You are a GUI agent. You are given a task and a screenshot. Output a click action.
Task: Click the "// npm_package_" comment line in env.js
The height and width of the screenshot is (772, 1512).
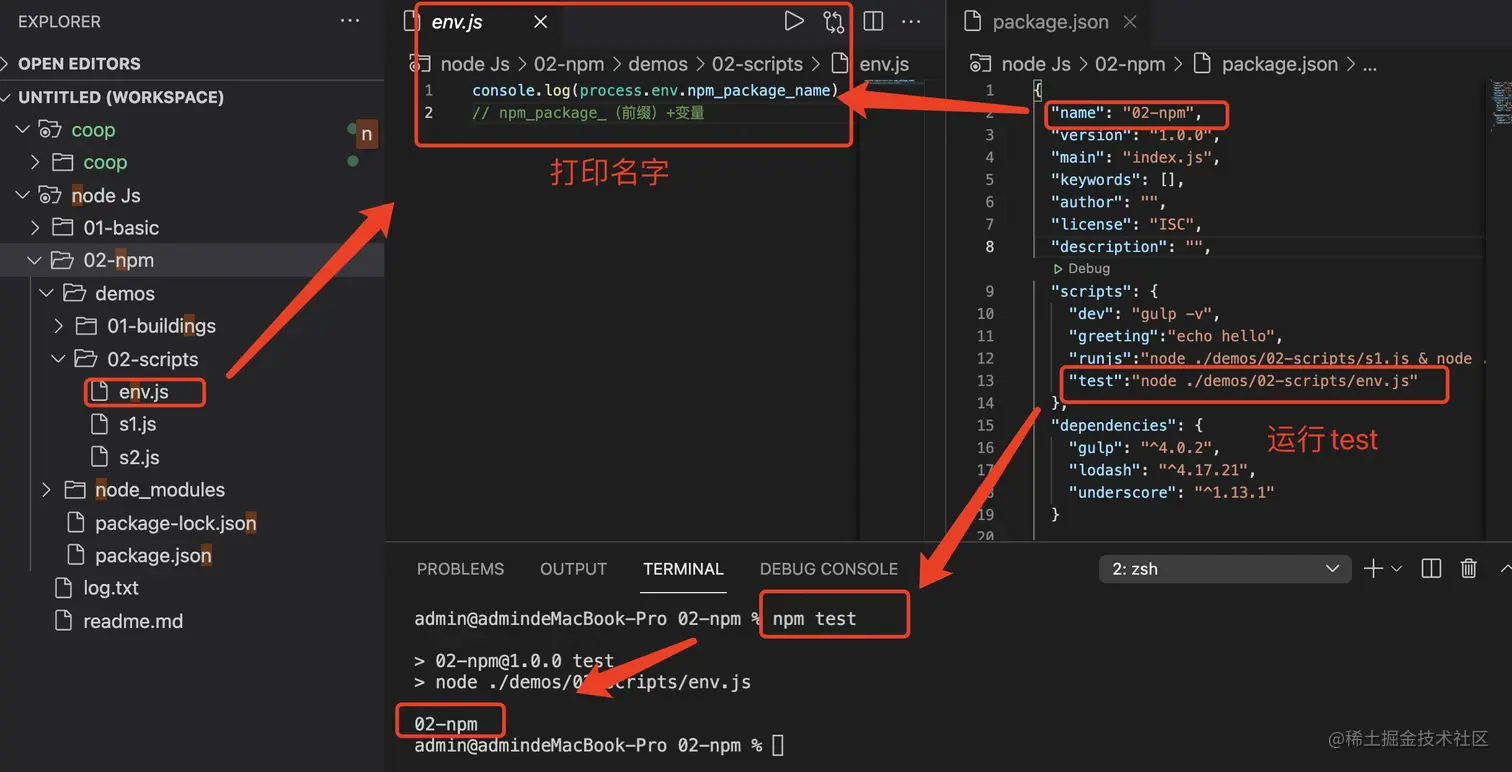[x=588, y=113]
